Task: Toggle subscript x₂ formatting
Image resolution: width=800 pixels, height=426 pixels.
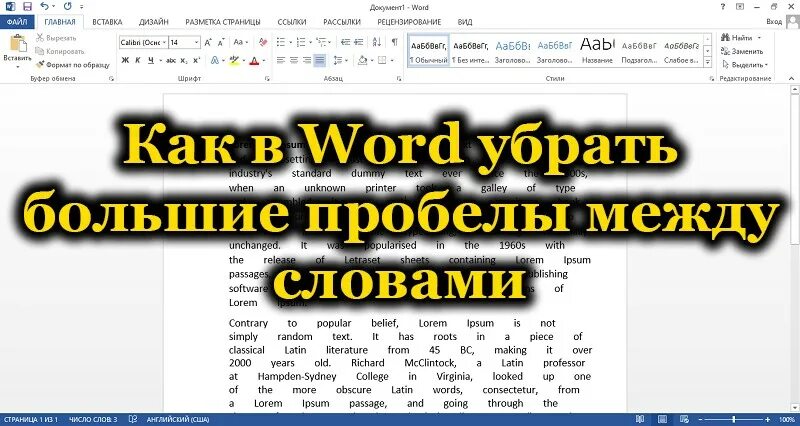Action: pyautogui.click(x=184, y=60)
